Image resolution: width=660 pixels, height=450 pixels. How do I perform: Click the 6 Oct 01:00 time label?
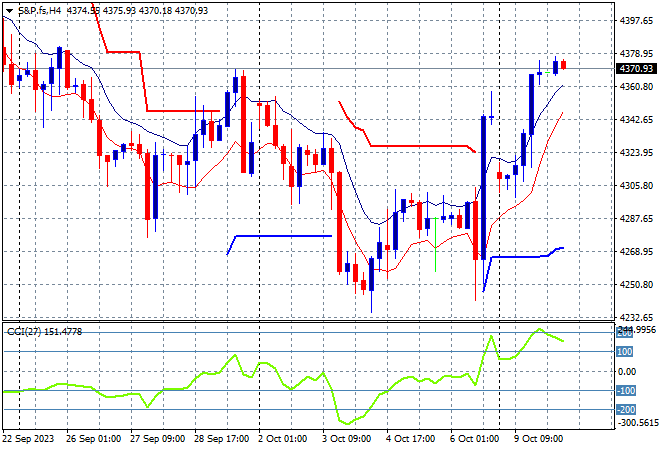tap(474, 439)
